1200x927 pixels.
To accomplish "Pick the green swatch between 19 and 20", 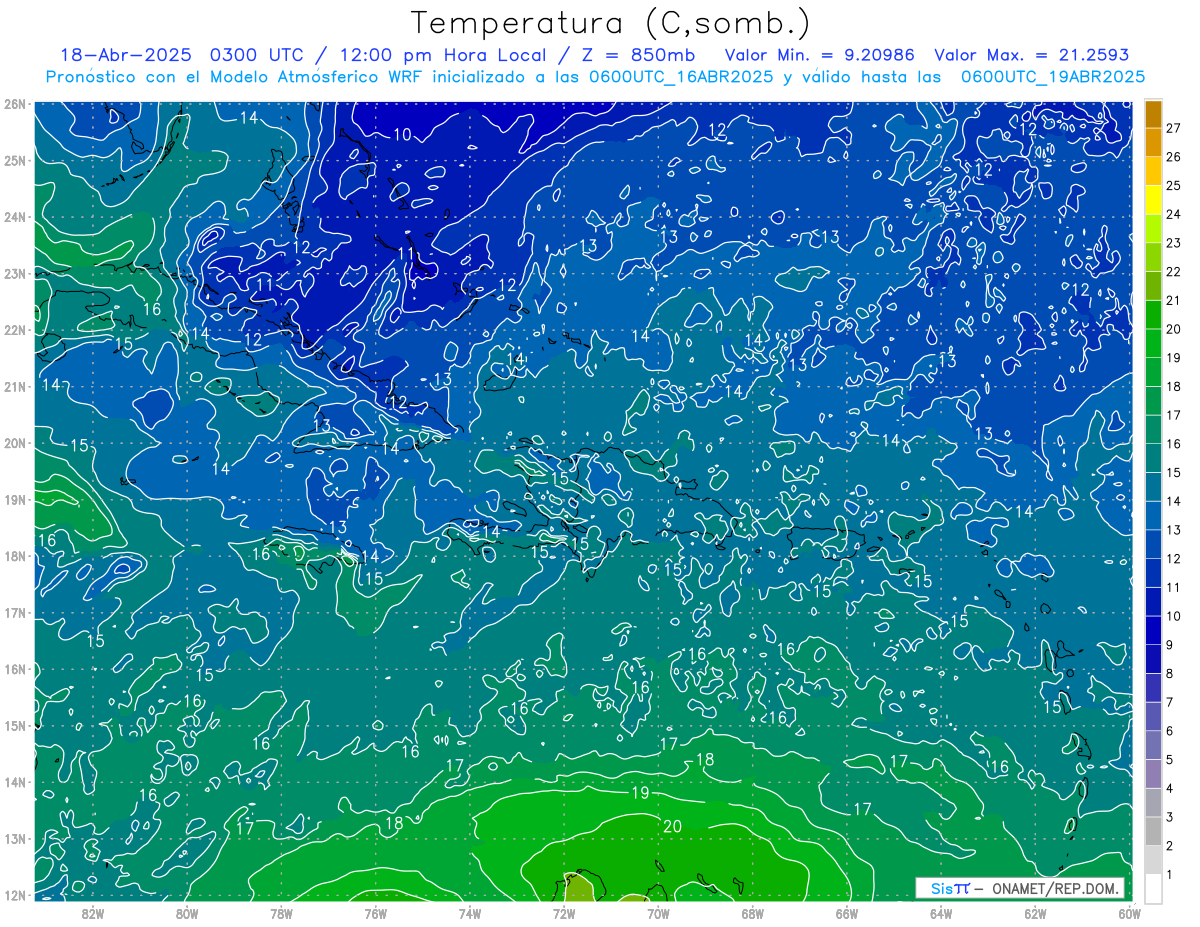I will pos(1154,343).
